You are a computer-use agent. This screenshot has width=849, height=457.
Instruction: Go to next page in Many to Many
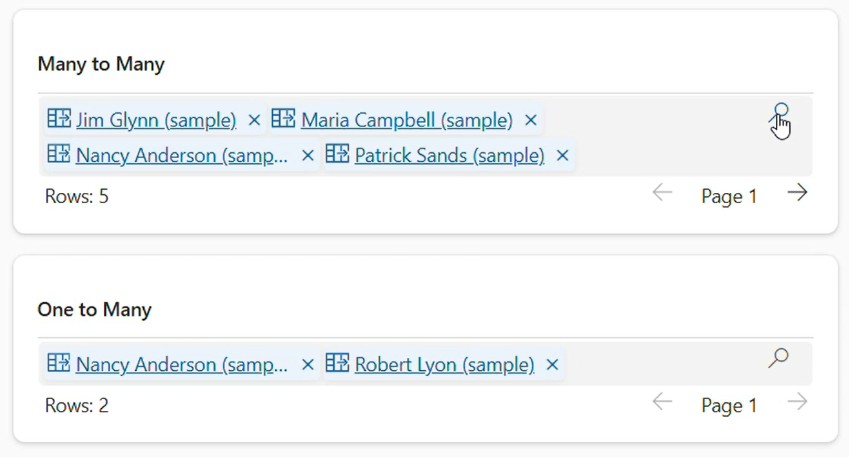click(x=797, y=193)
